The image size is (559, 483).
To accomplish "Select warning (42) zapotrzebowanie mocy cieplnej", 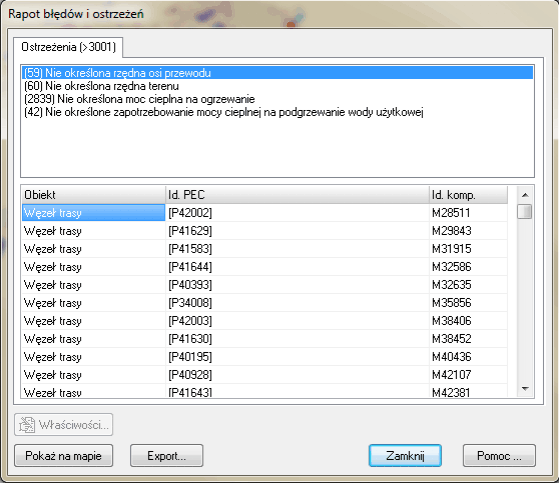I will coord(277,112).
